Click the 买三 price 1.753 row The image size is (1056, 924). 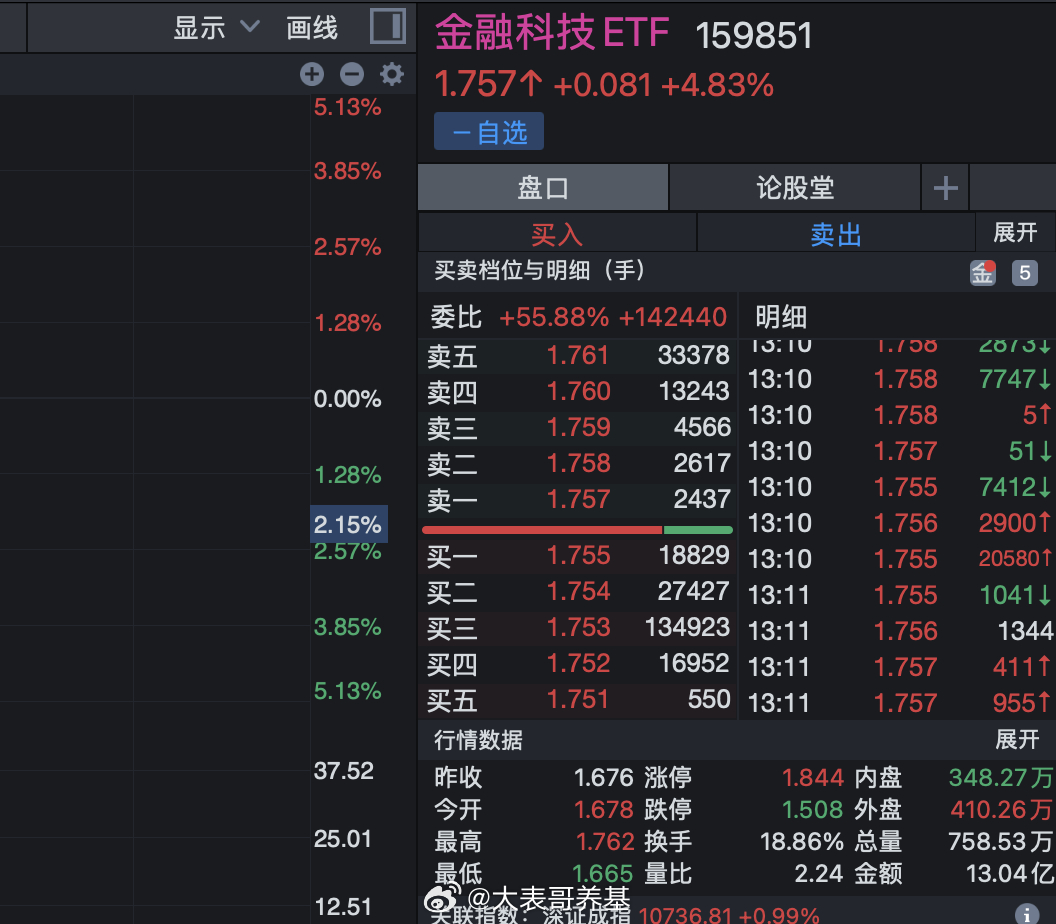tap(578, 627)
